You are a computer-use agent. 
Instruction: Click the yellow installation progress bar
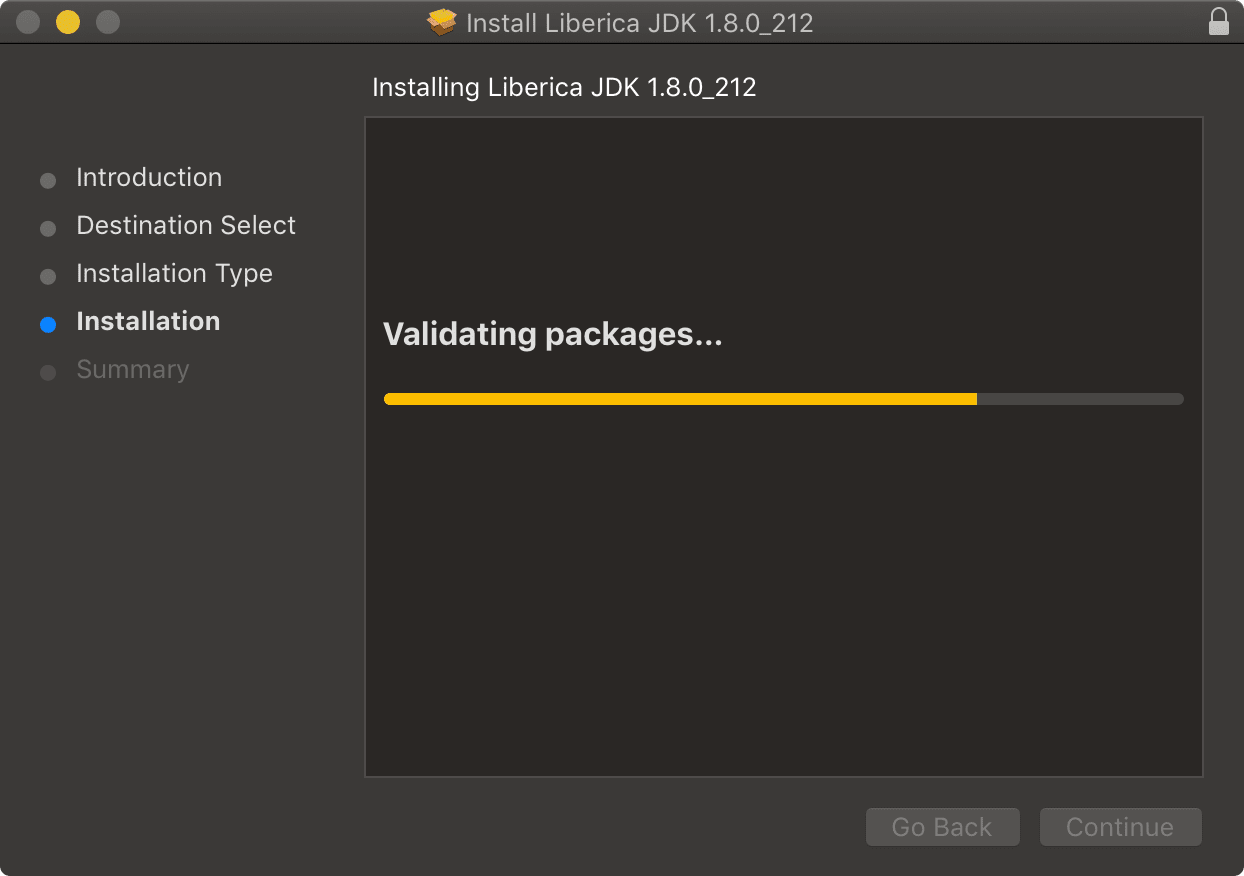pos(680,398)
